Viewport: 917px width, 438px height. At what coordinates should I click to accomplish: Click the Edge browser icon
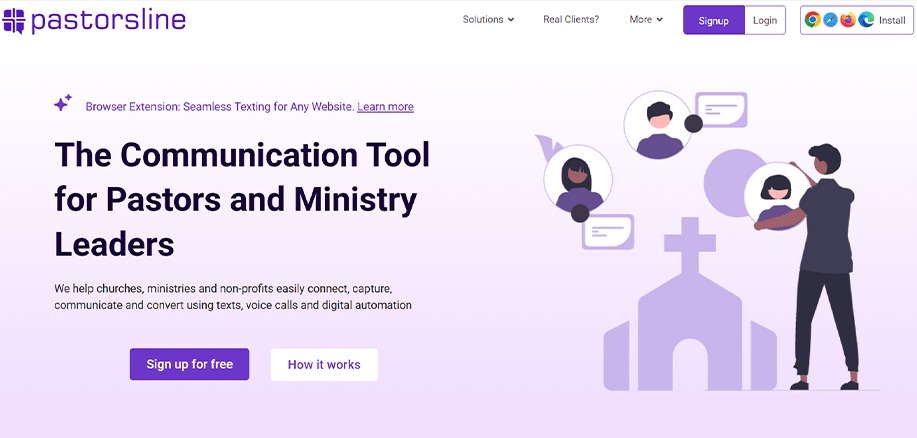(x=865, y=20)
